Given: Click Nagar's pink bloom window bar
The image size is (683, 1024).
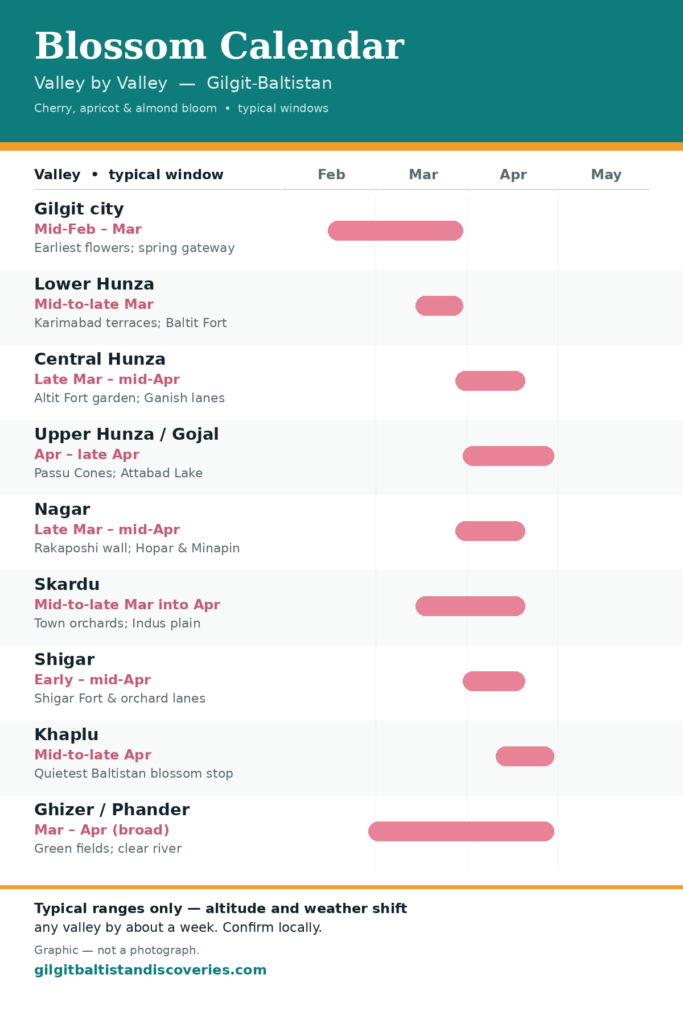Looking at the screenshot, I should (490, 531).
